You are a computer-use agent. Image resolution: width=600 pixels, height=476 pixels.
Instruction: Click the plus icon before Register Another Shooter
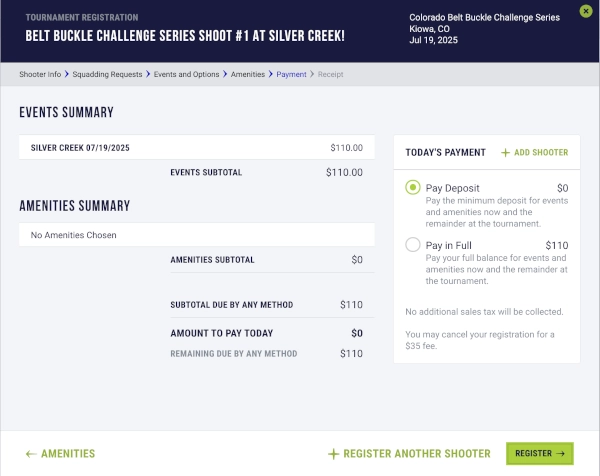(x=334, y=454)
